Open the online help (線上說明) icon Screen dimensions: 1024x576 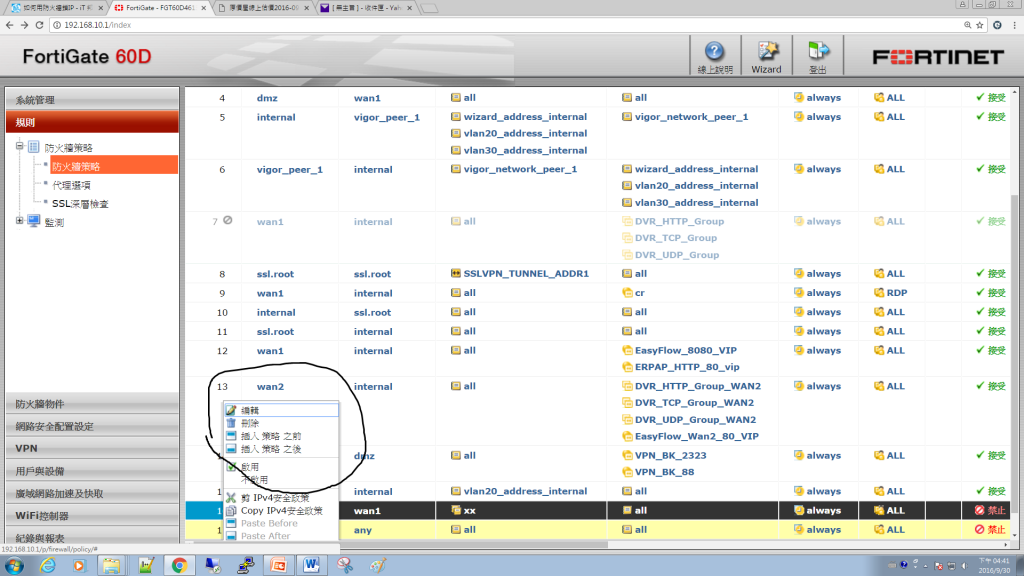coord(714,56)
